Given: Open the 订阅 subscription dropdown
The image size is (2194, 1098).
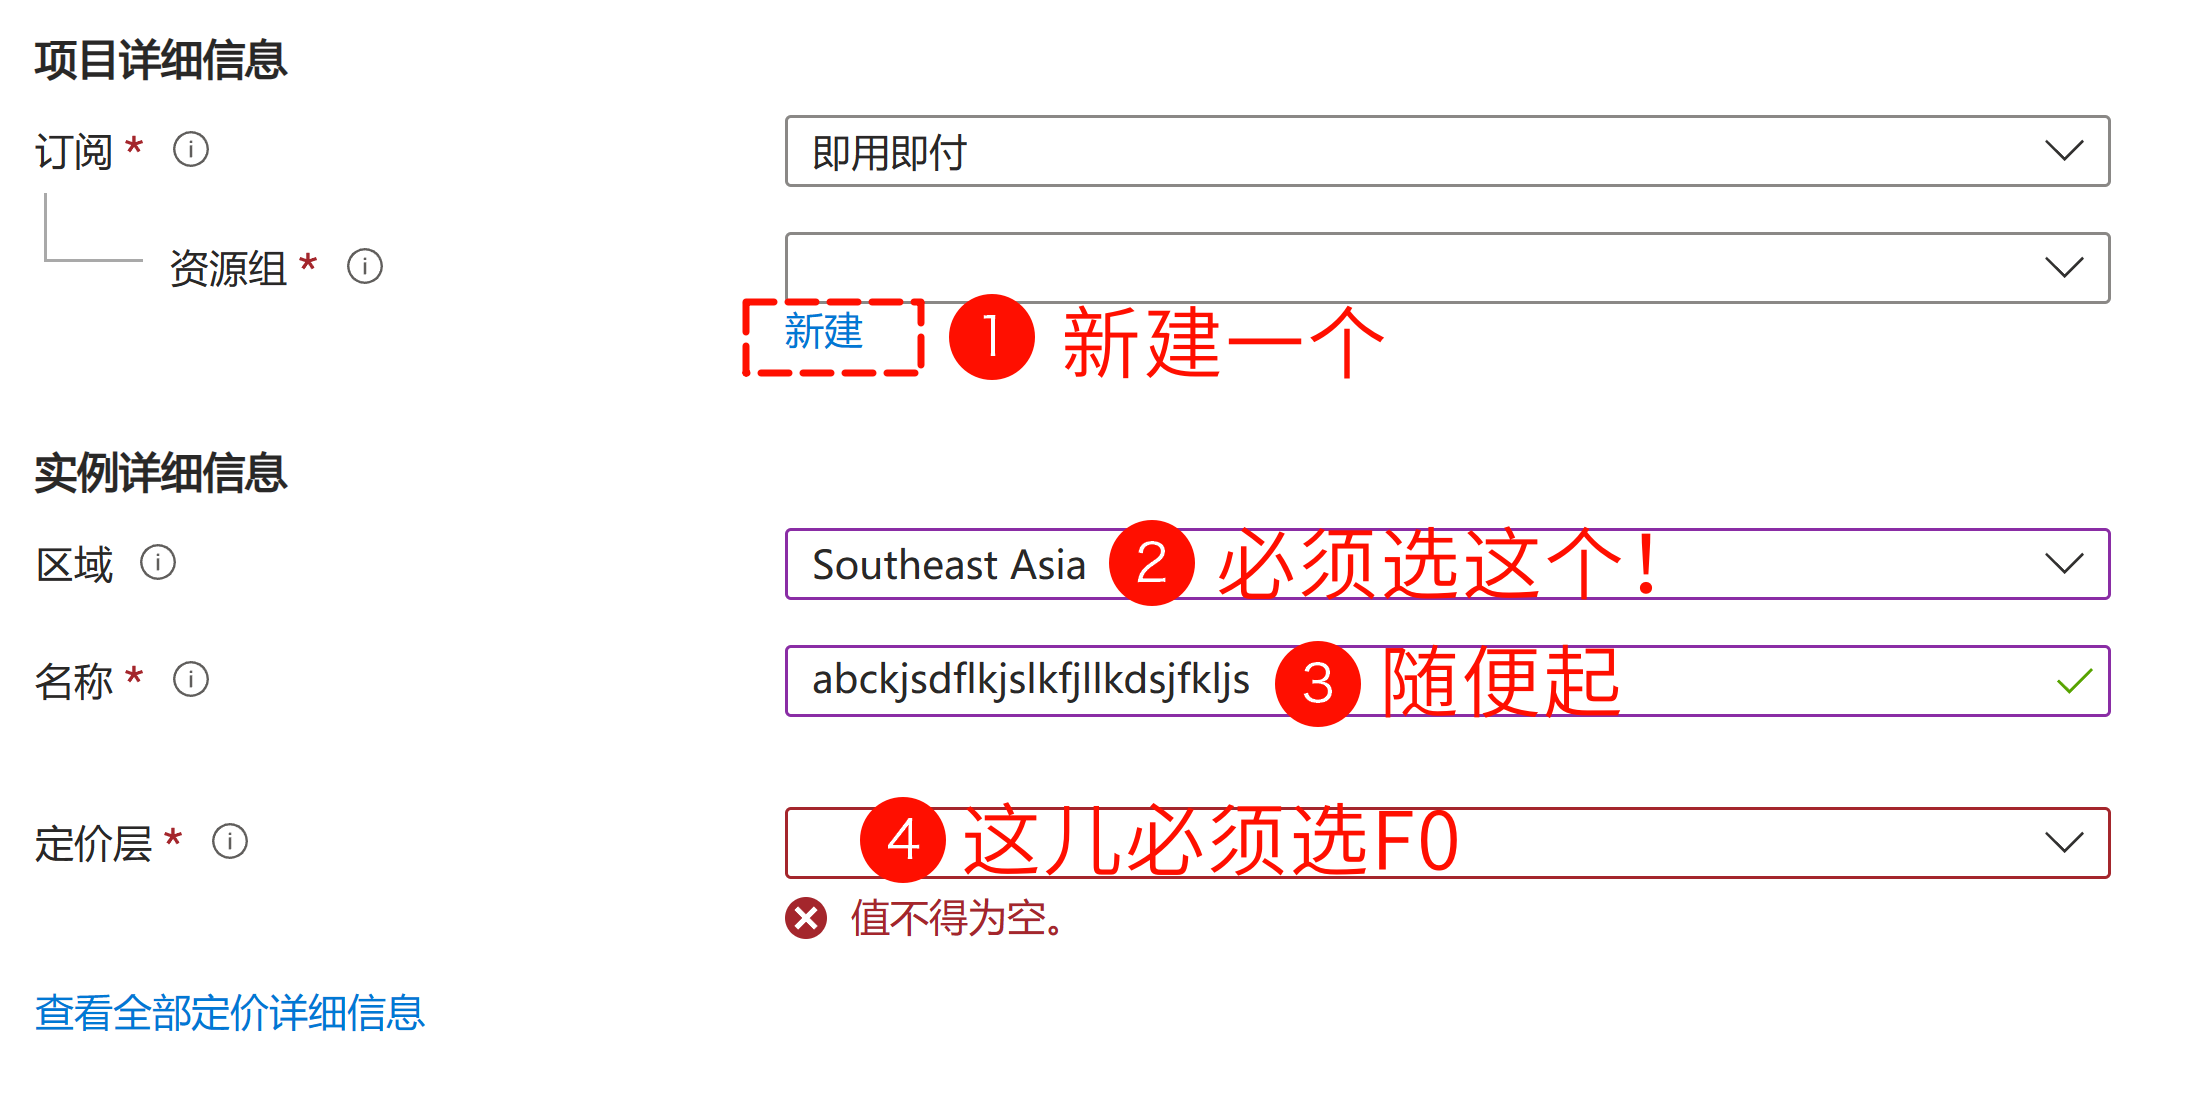Looking at the screenshot, I should [1446, 151].
